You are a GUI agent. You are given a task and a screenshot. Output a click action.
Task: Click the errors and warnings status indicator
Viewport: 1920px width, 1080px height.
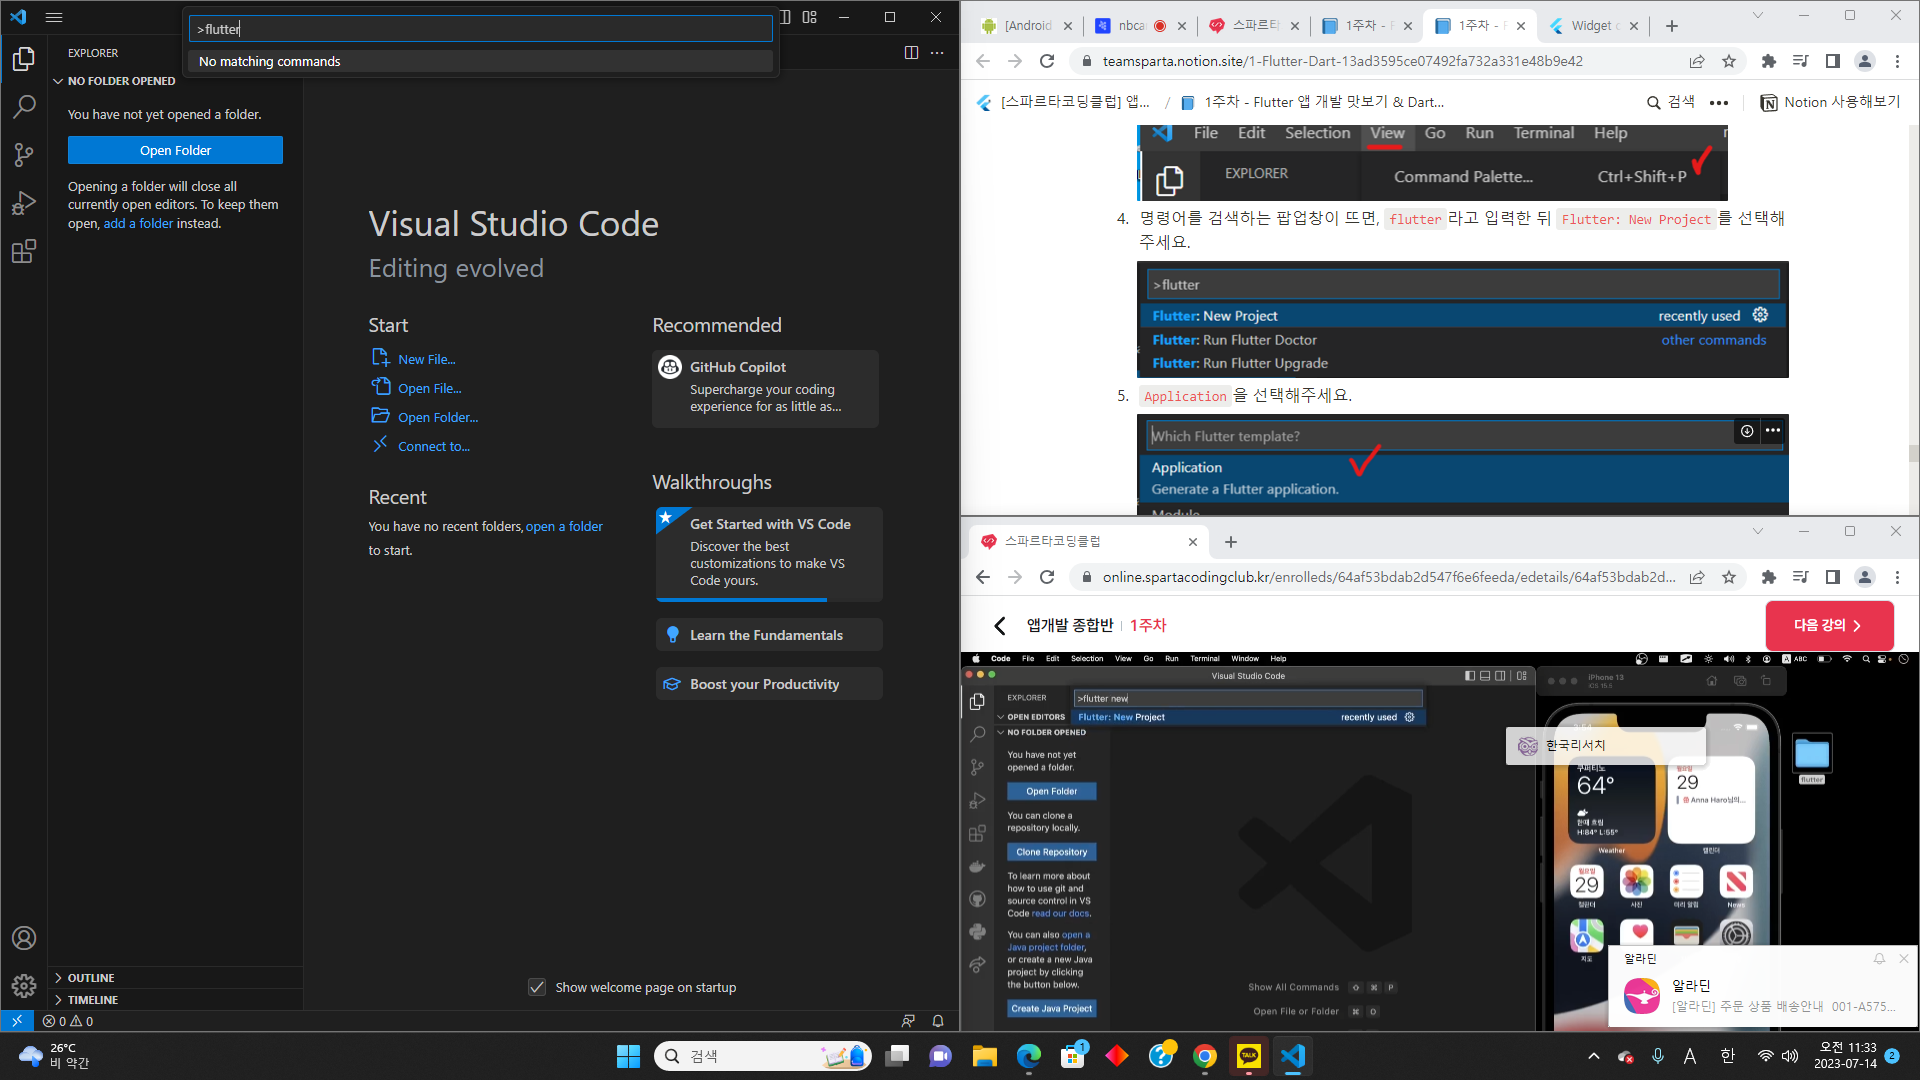point(68,1021)
